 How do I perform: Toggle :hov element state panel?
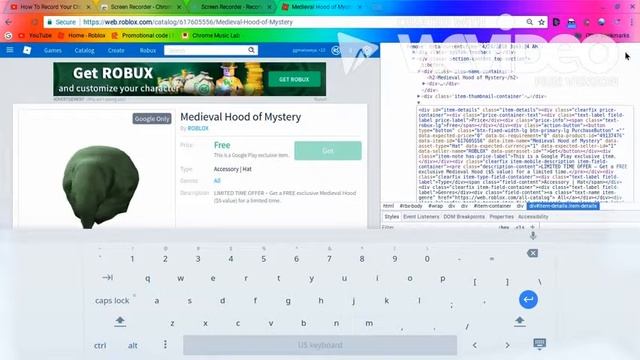click(x=504, y=227)
